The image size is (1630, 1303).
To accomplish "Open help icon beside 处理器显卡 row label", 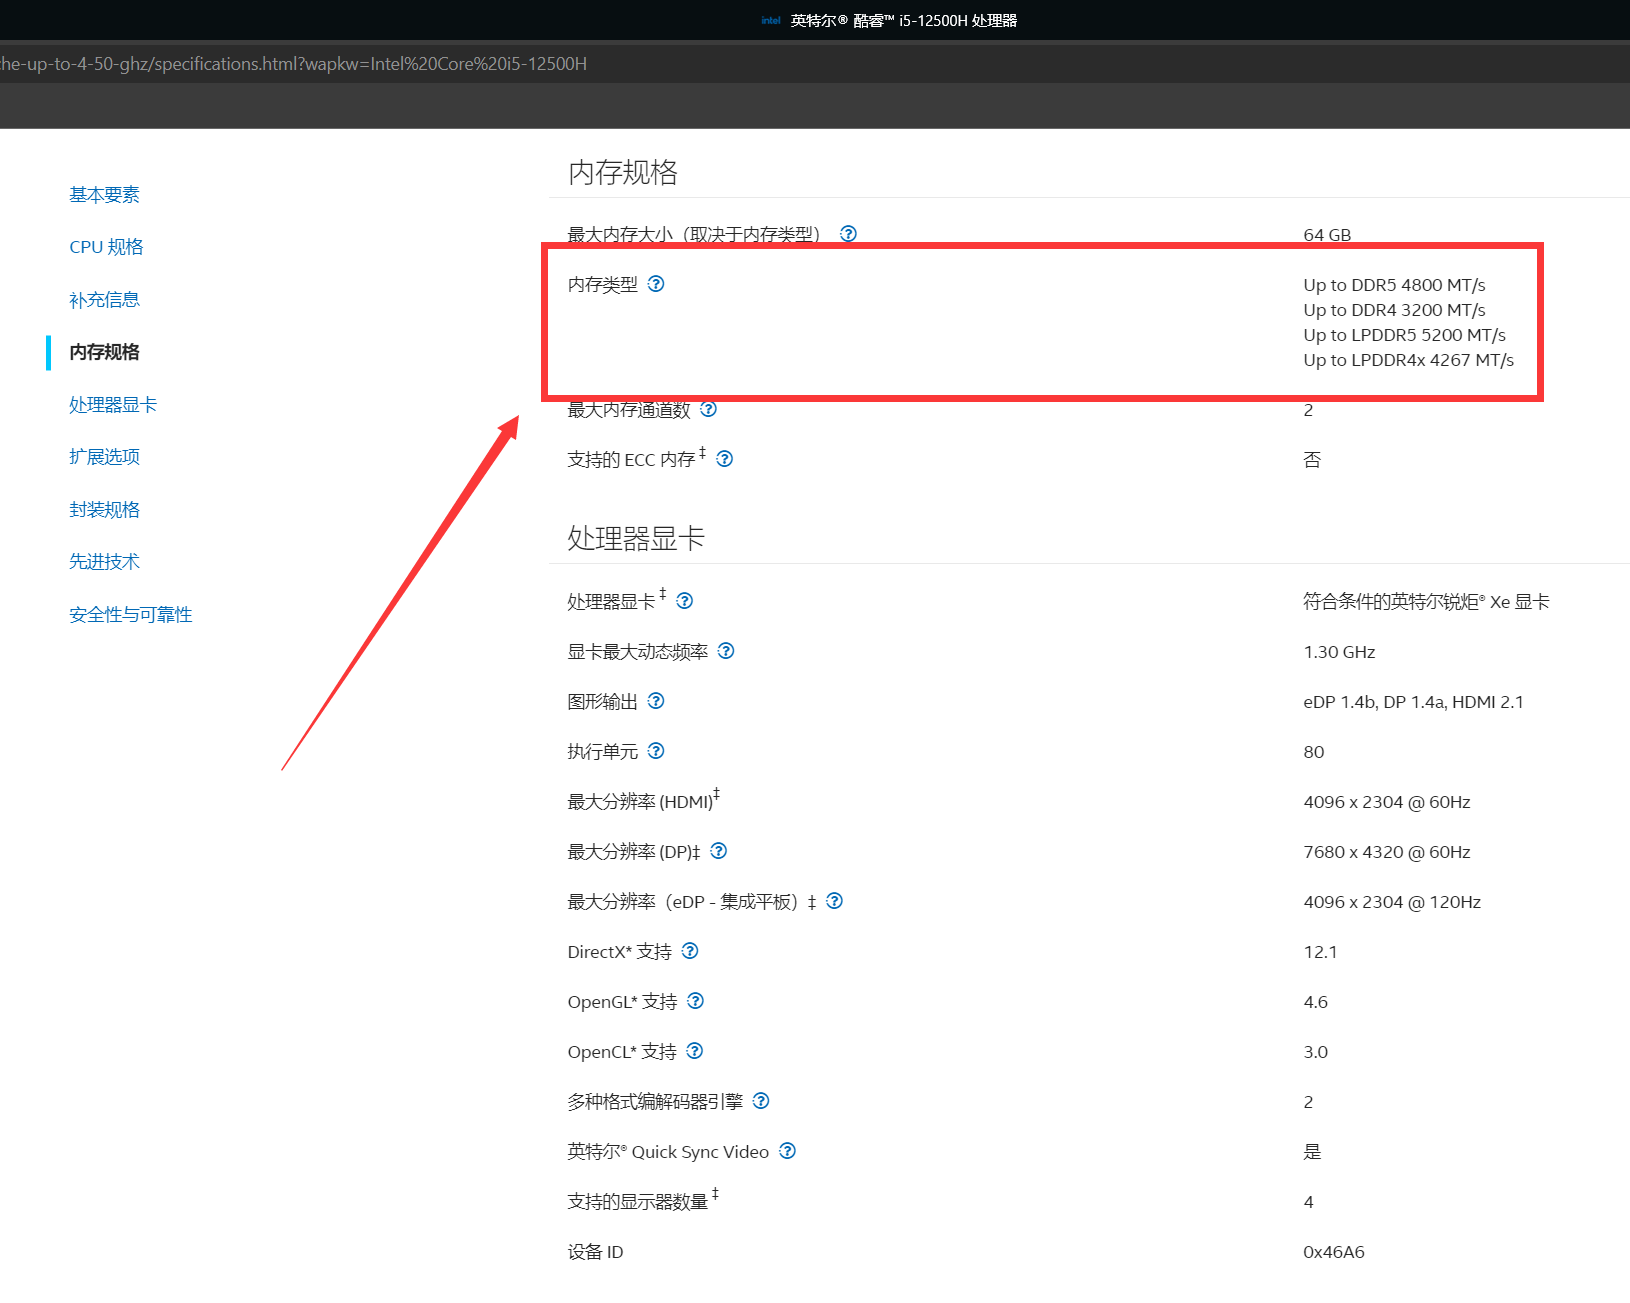I will 685,601.
